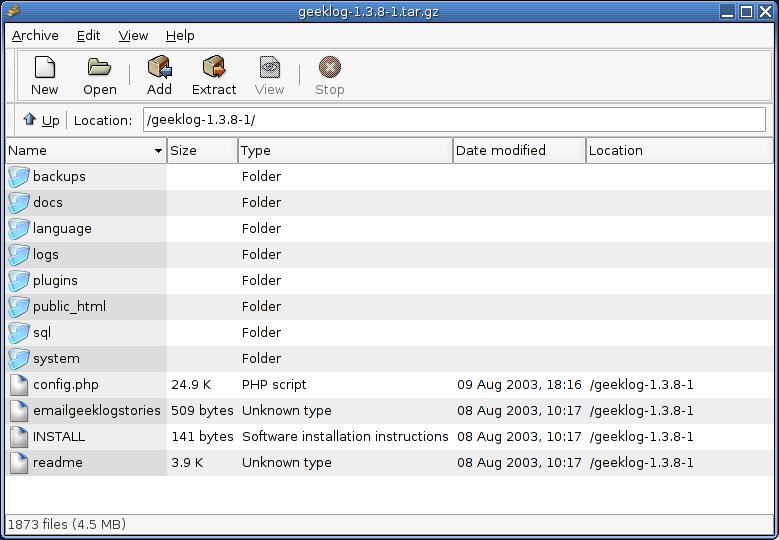
Task: Click the 3.9 K size cell
Action: point(187,463)
